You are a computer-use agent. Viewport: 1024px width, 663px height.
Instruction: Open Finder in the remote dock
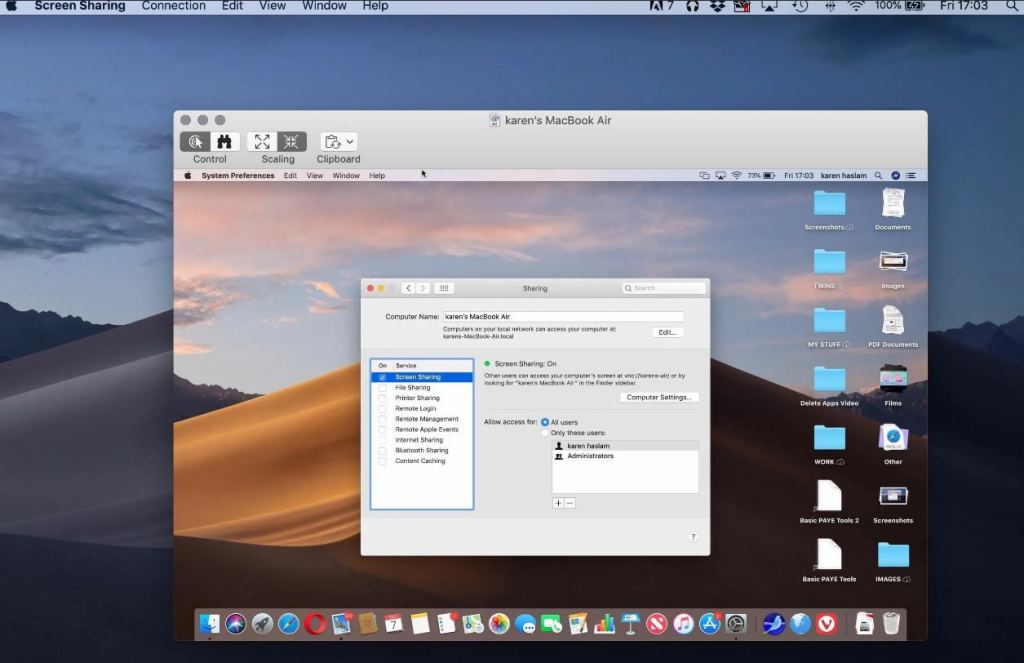210,624
